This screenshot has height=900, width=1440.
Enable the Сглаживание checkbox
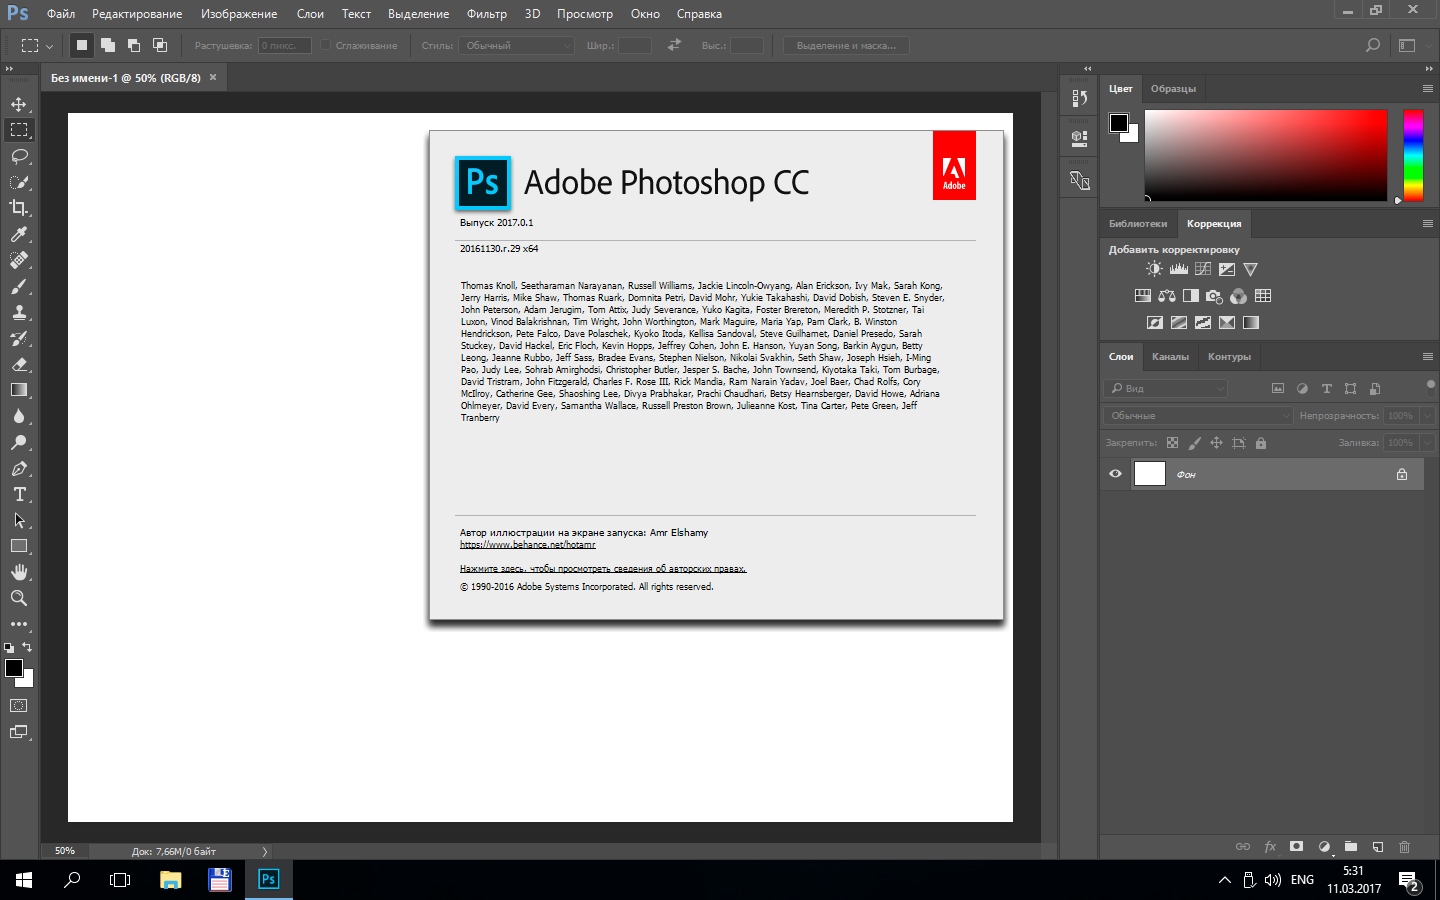click(x=326, y=45)
